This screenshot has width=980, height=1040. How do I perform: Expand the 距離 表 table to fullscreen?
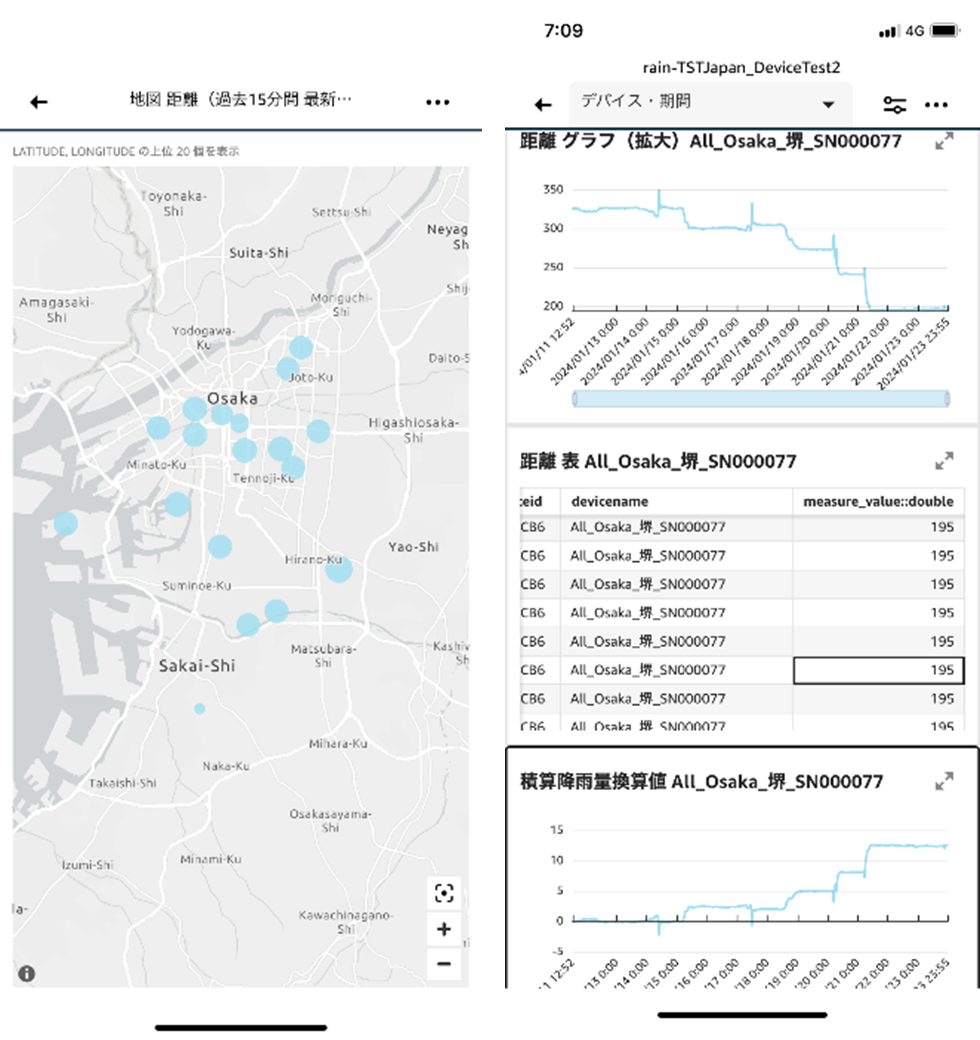click(943, 462)
